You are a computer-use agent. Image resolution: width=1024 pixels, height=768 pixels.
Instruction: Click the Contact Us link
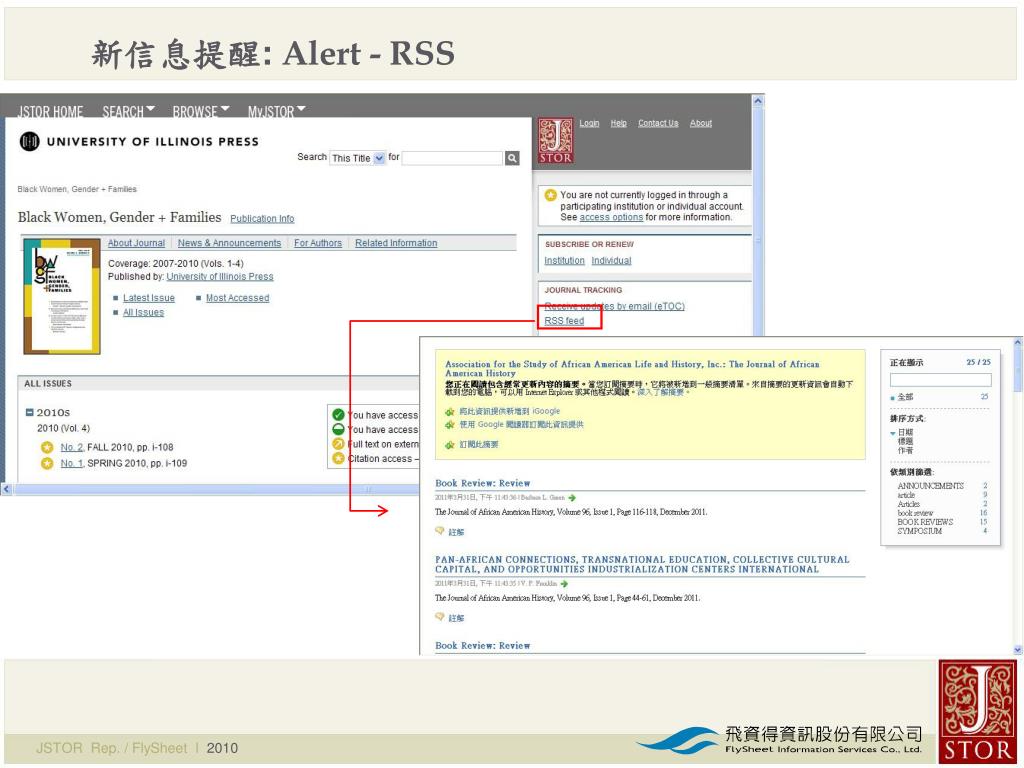point(658,123)
